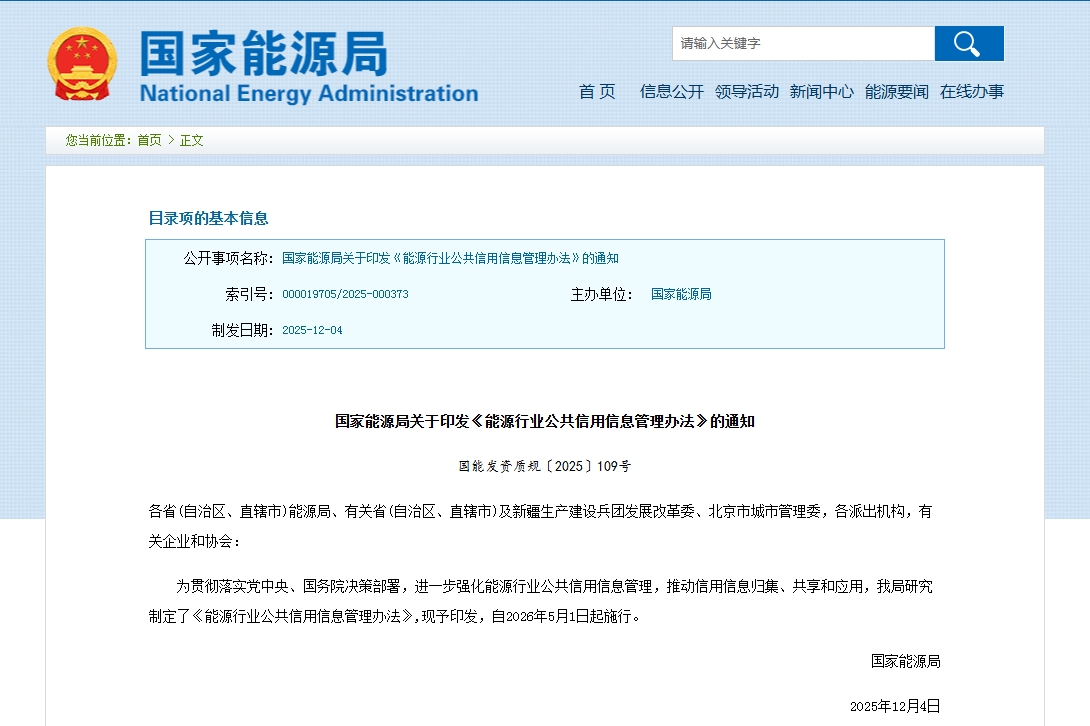
Task: Click document number 国能发资质规〔2025〕109号
Action: (544, 466)
